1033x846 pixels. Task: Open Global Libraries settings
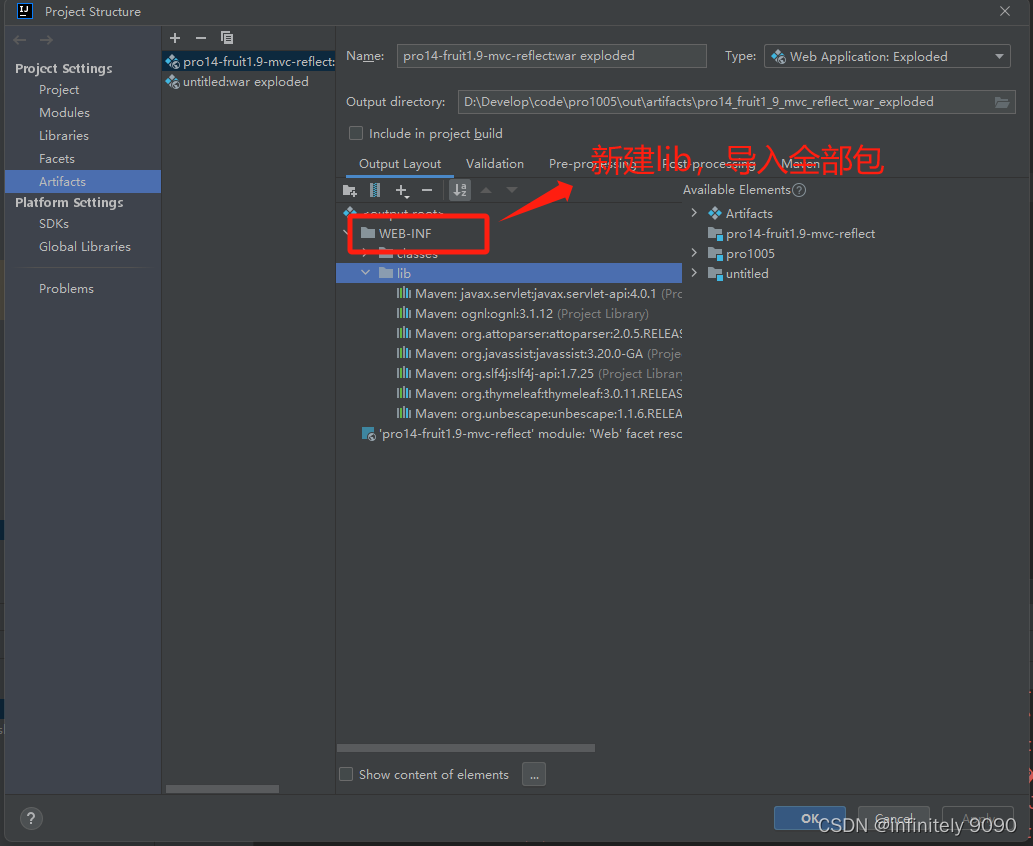[x=84, y=246]
